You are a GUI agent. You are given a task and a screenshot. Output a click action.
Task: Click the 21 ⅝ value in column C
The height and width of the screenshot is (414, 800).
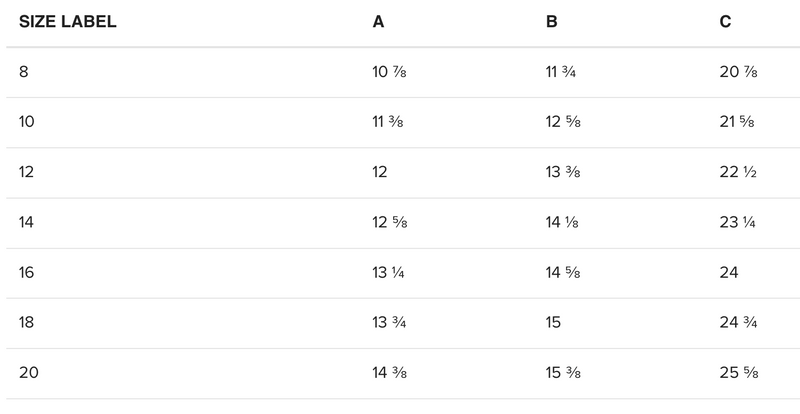pos(736,122)
